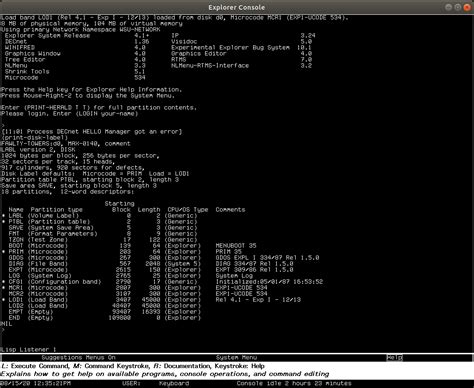
Task: Click the '(print-disk-label)' command line
Action: [x=35, y=138]
